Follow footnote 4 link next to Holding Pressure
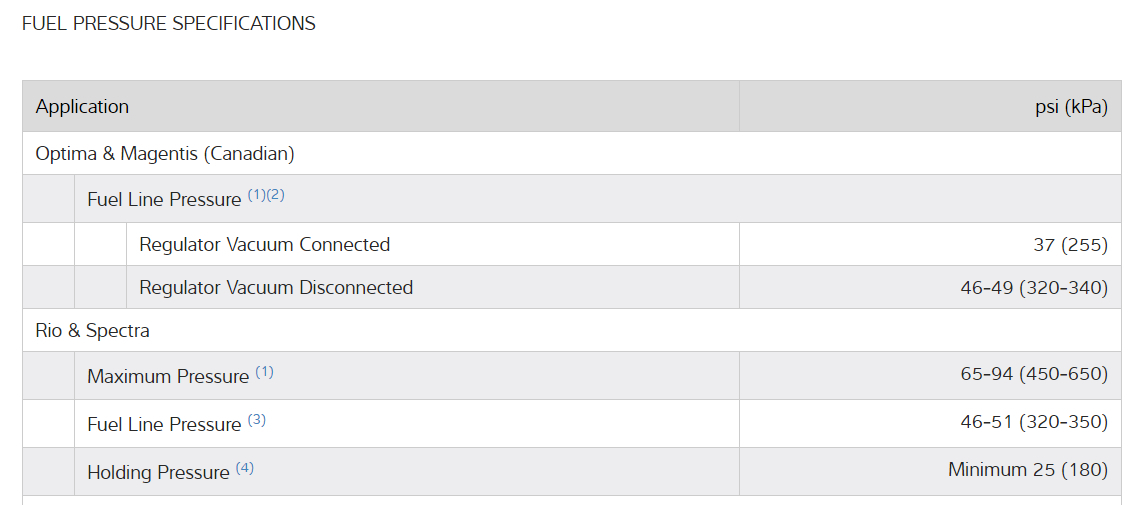 pyautogui.click(x=245, y=467)
